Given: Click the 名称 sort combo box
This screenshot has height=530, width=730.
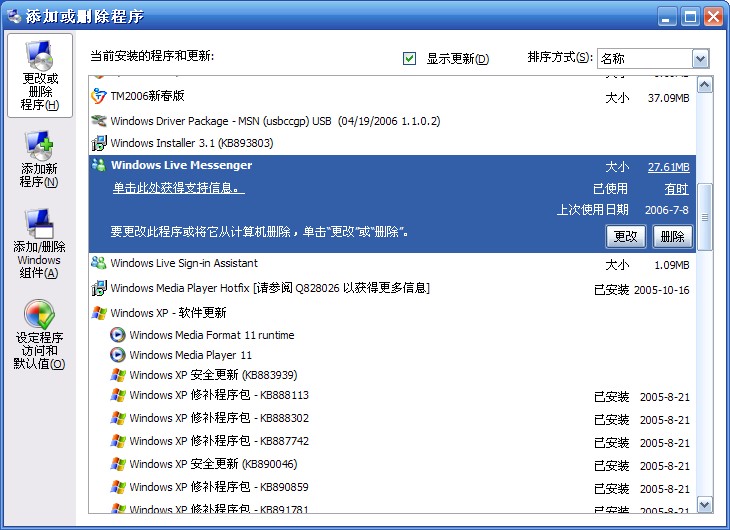Looking at the screenshot, I should point(653,59).
